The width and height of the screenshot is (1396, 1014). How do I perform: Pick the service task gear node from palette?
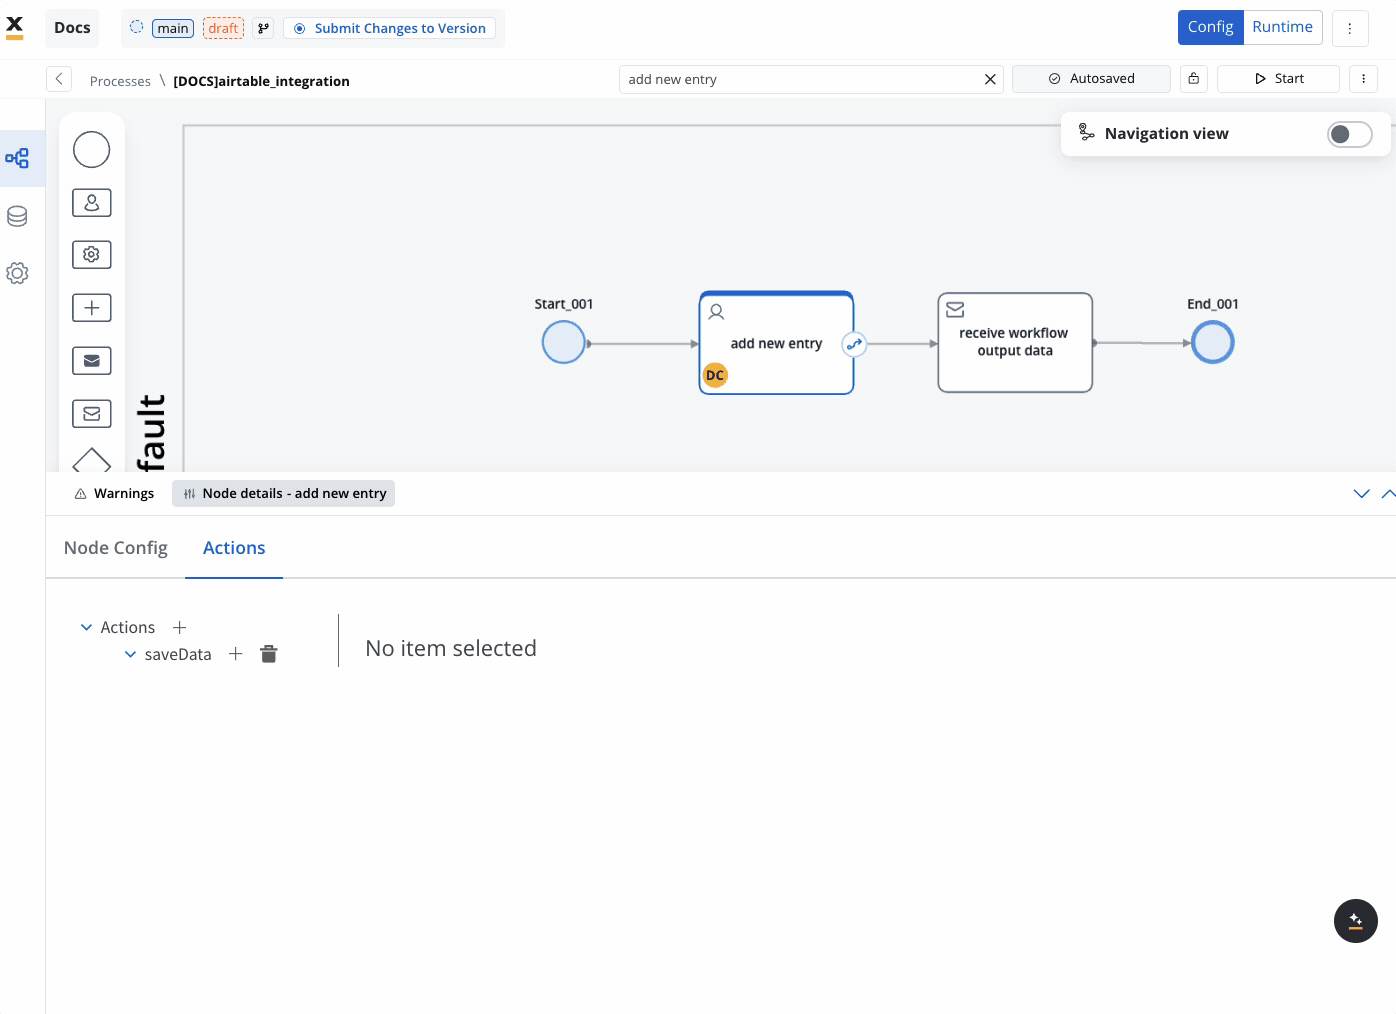coord(92,255)
